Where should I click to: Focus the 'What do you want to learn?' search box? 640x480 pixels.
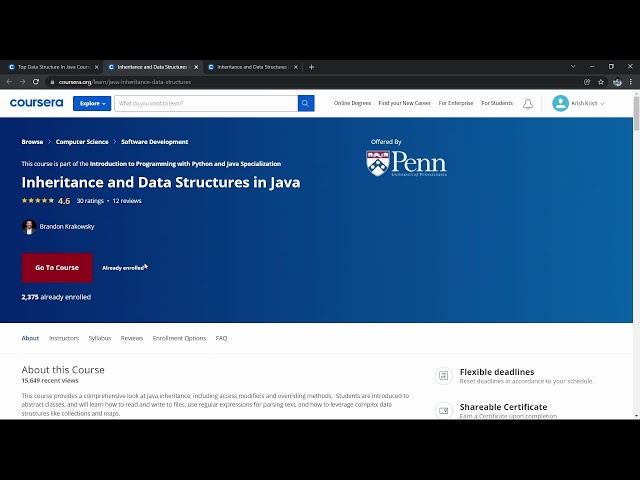[x=206, y=103]
